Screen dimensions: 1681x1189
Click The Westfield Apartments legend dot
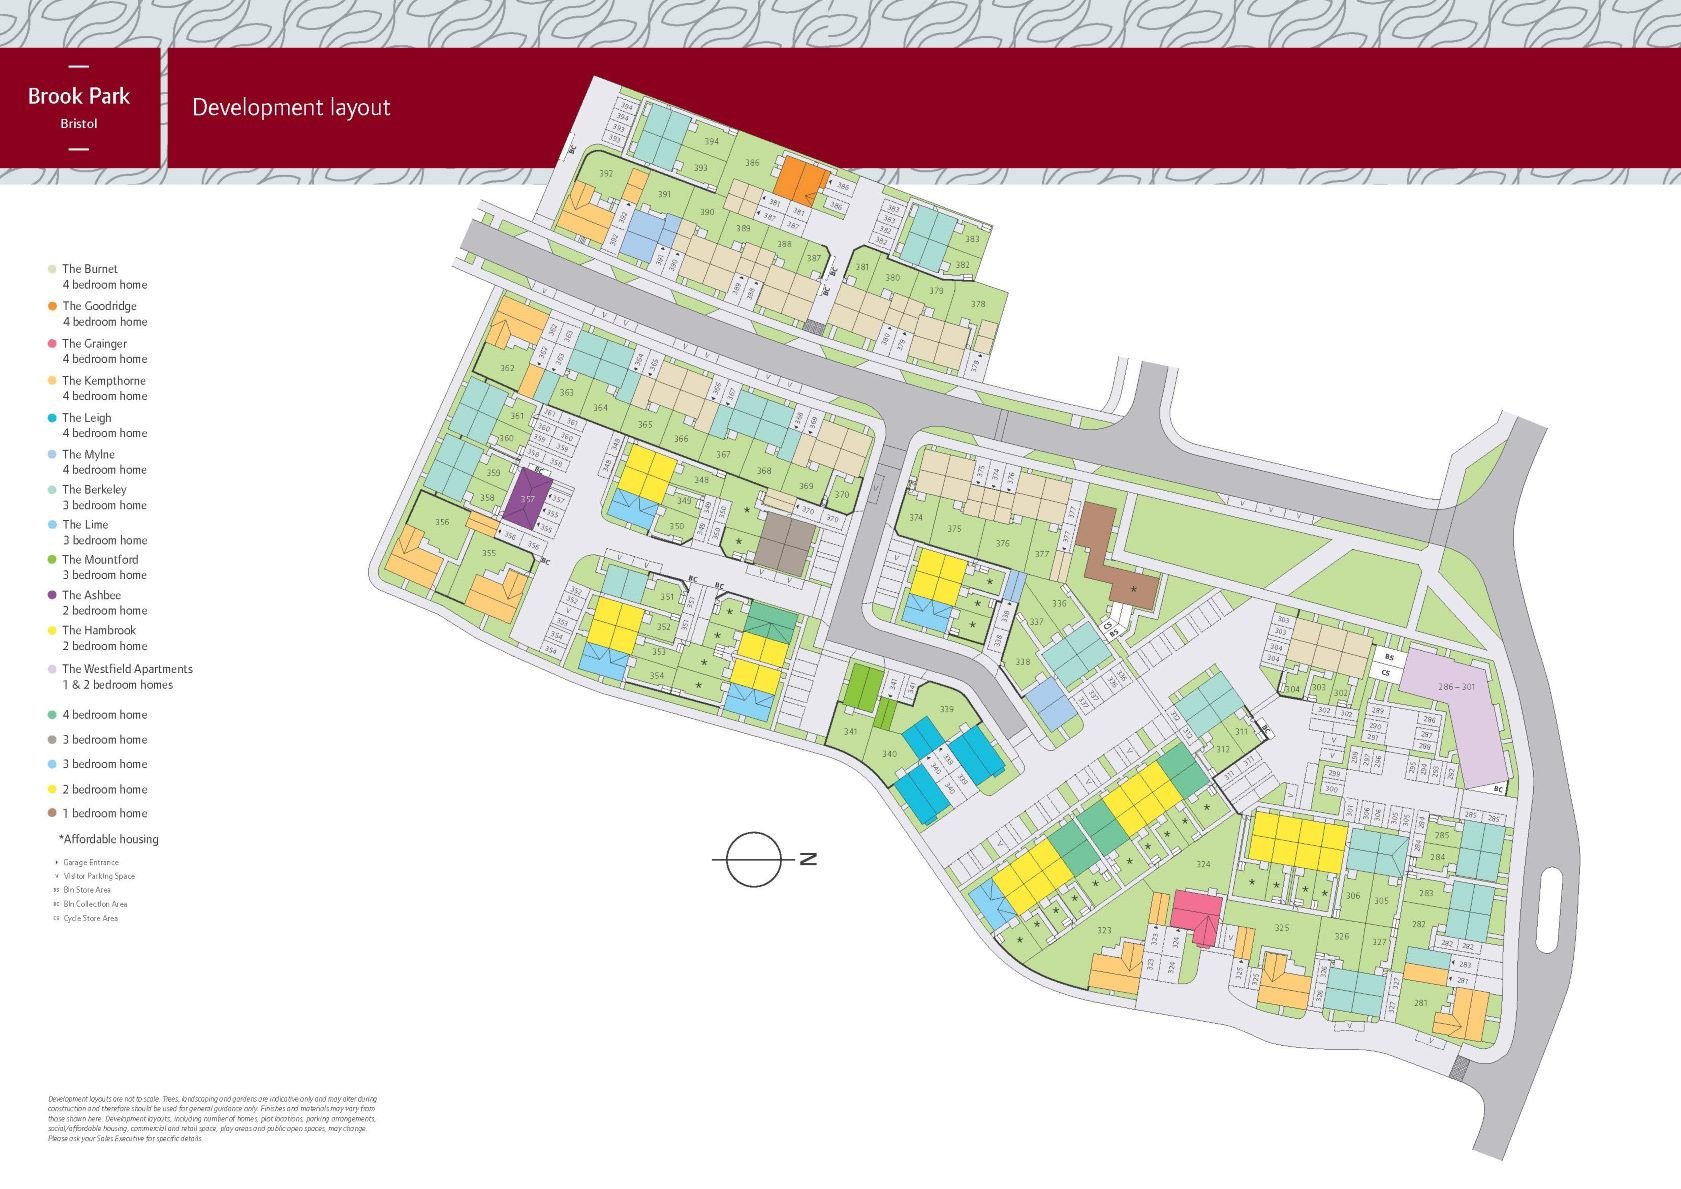click(52, 669)
